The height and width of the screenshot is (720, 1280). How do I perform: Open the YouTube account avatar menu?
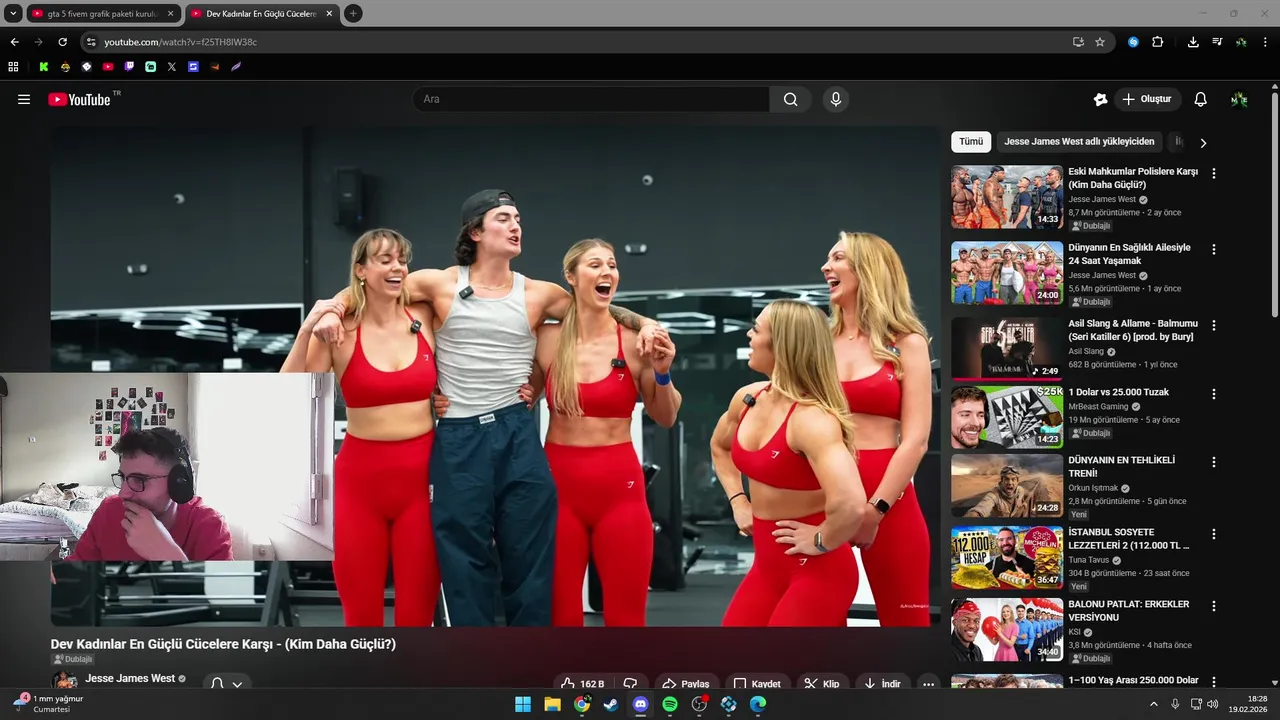pos(1239,99)
